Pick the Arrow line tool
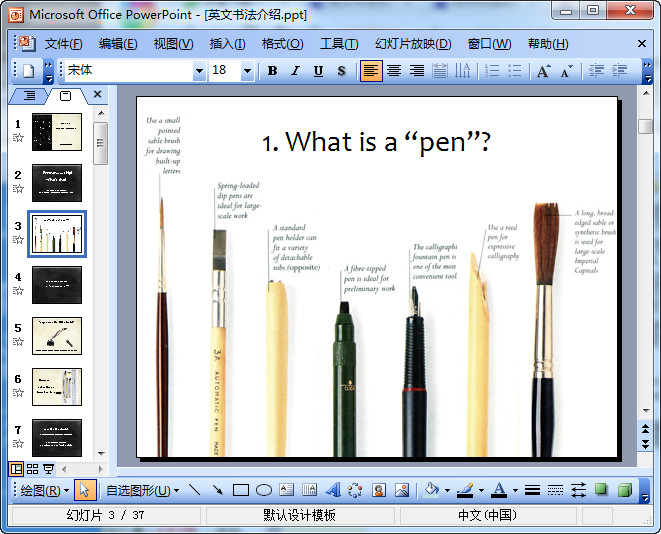Screen dimensions: 661x534 coord(217,490)
